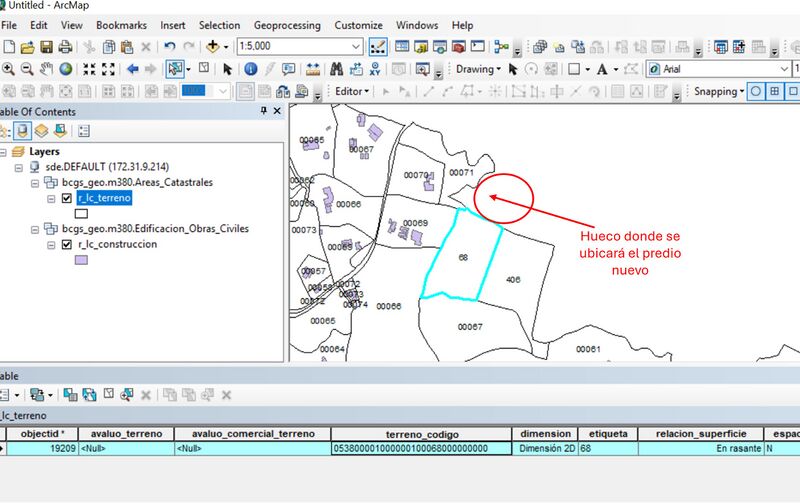Screen dimensions: 800x503
Task: Toggle r_lc_construccion layer visibility
Action: tap(66, 244)
